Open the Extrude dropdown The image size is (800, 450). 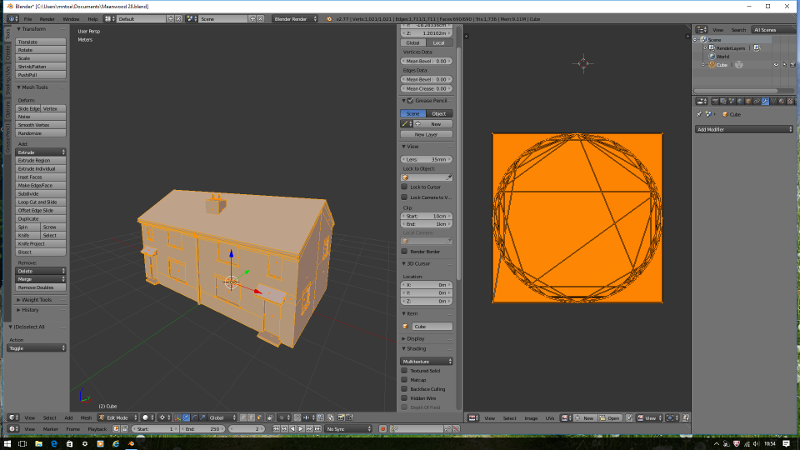[x=41, y=152]
